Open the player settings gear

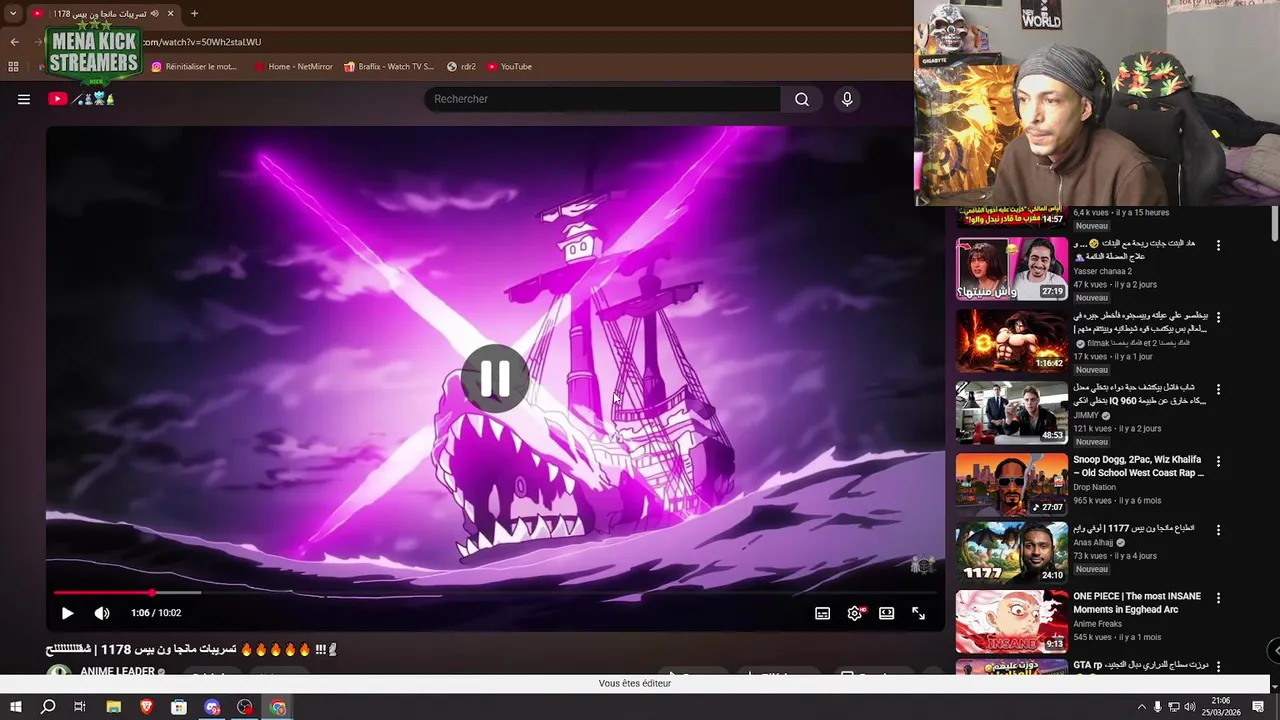855,613
